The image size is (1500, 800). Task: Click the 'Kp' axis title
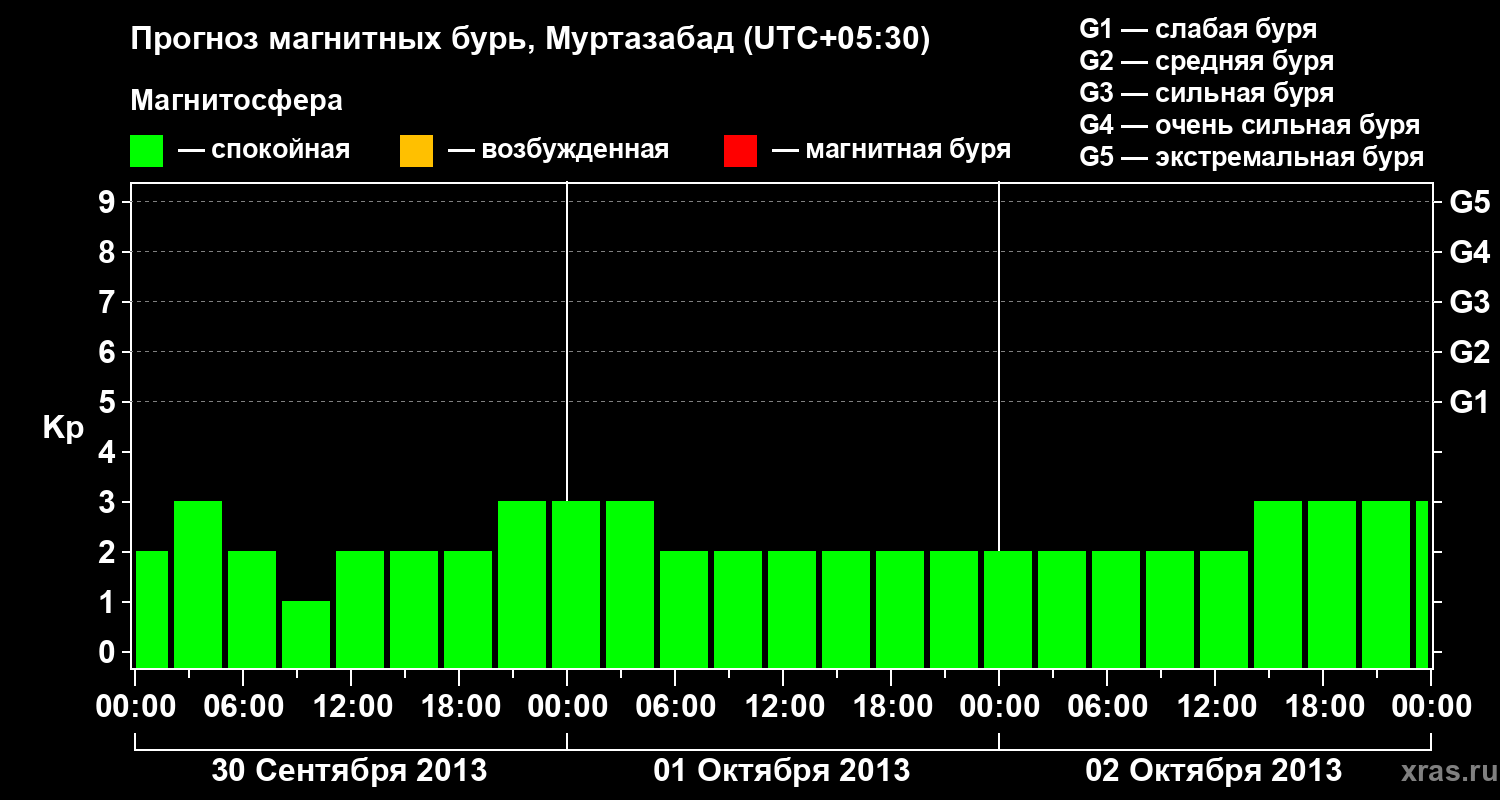click(x=63, y=428)
